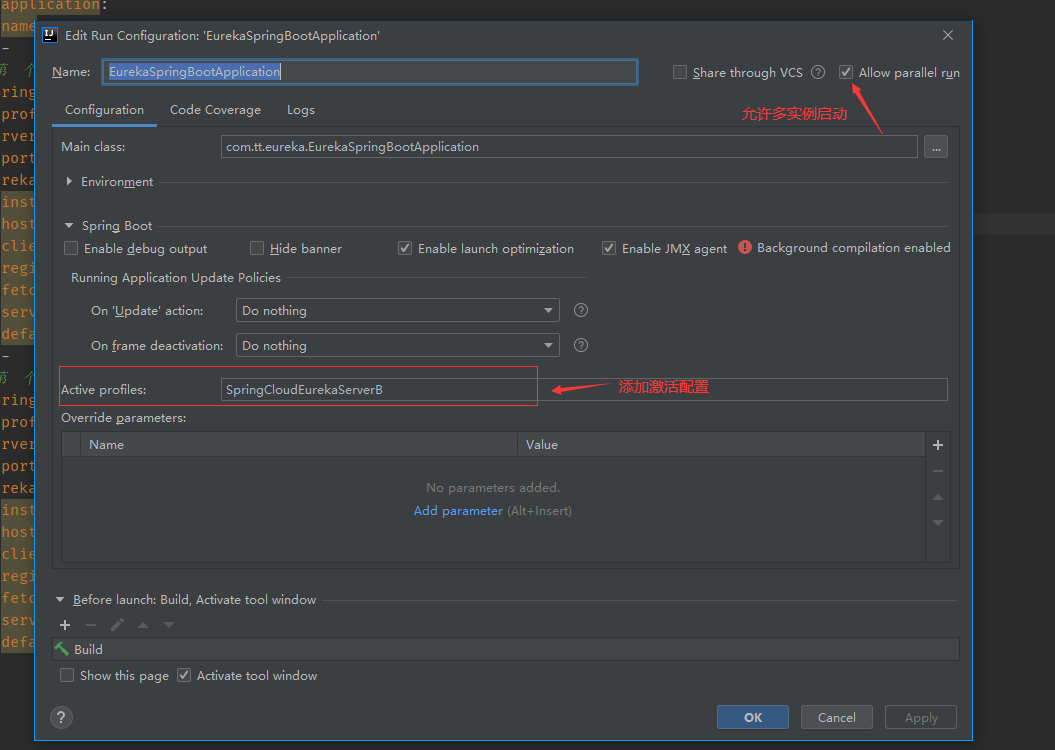This screenshot has width=1055, height=750.
Task: Toggle the Allow parallel run checkbox
Action: 847,72
